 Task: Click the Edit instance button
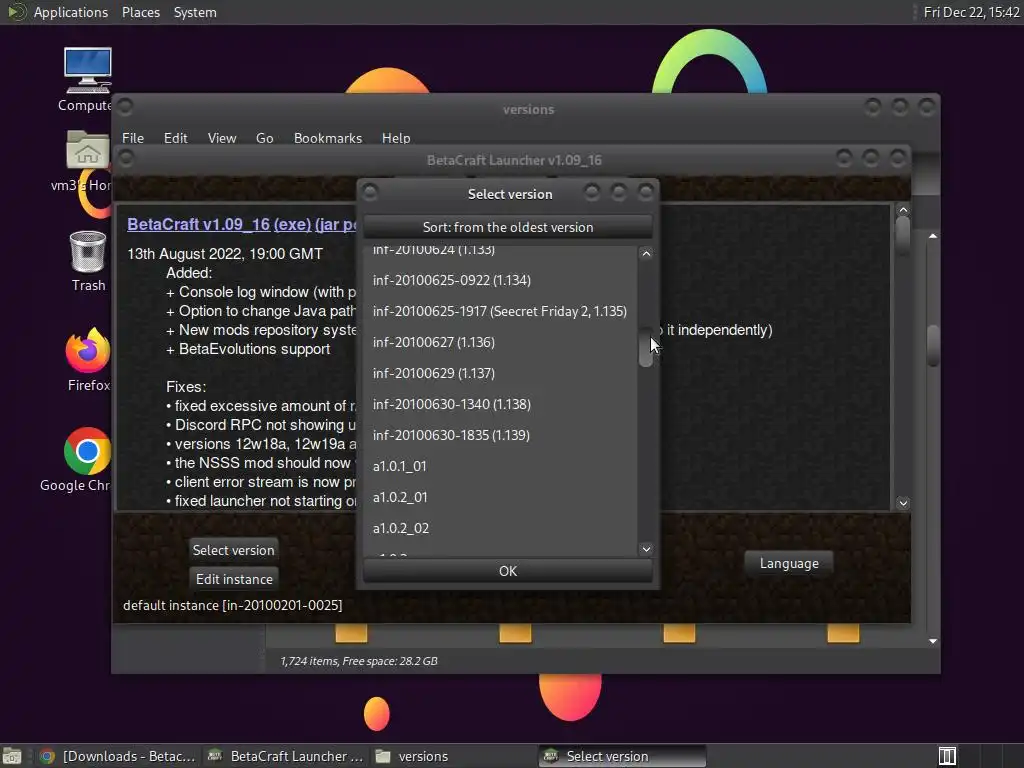pos(234,579)
